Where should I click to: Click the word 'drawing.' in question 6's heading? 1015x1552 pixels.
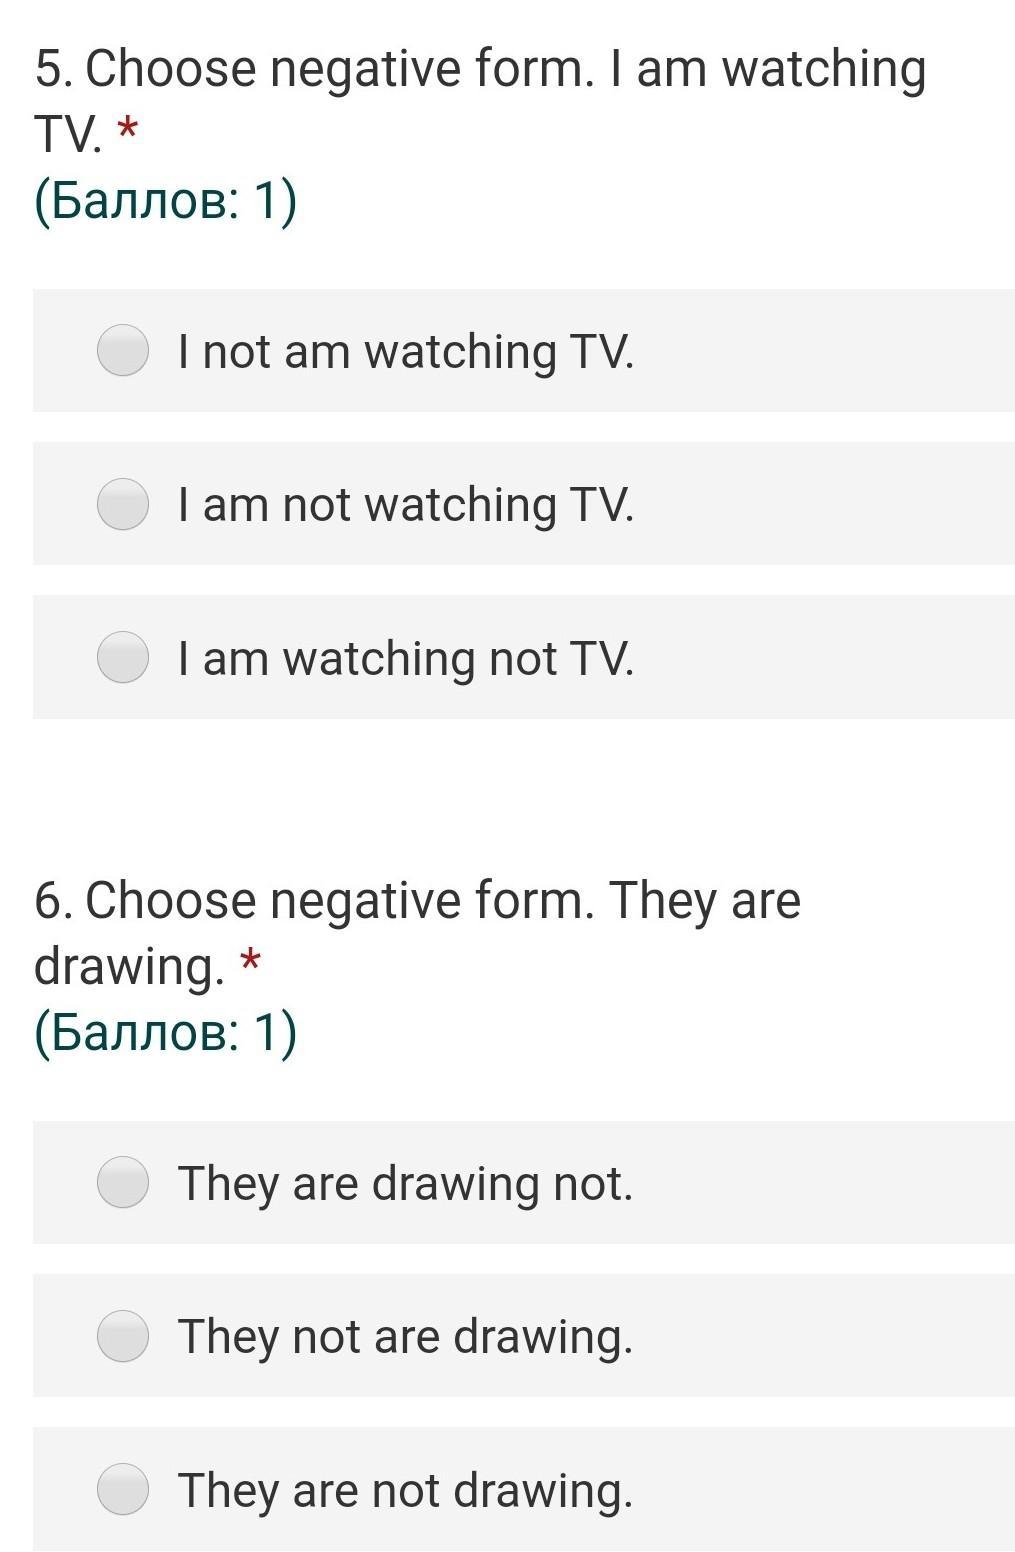[130, 966]
